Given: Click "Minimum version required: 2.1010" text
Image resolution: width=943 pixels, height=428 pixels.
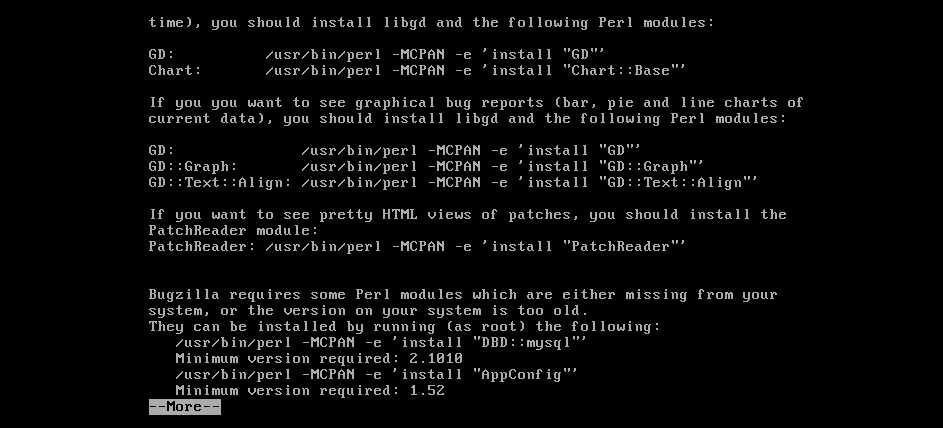Looking at the screenshot, I should (x=318, y=359).
